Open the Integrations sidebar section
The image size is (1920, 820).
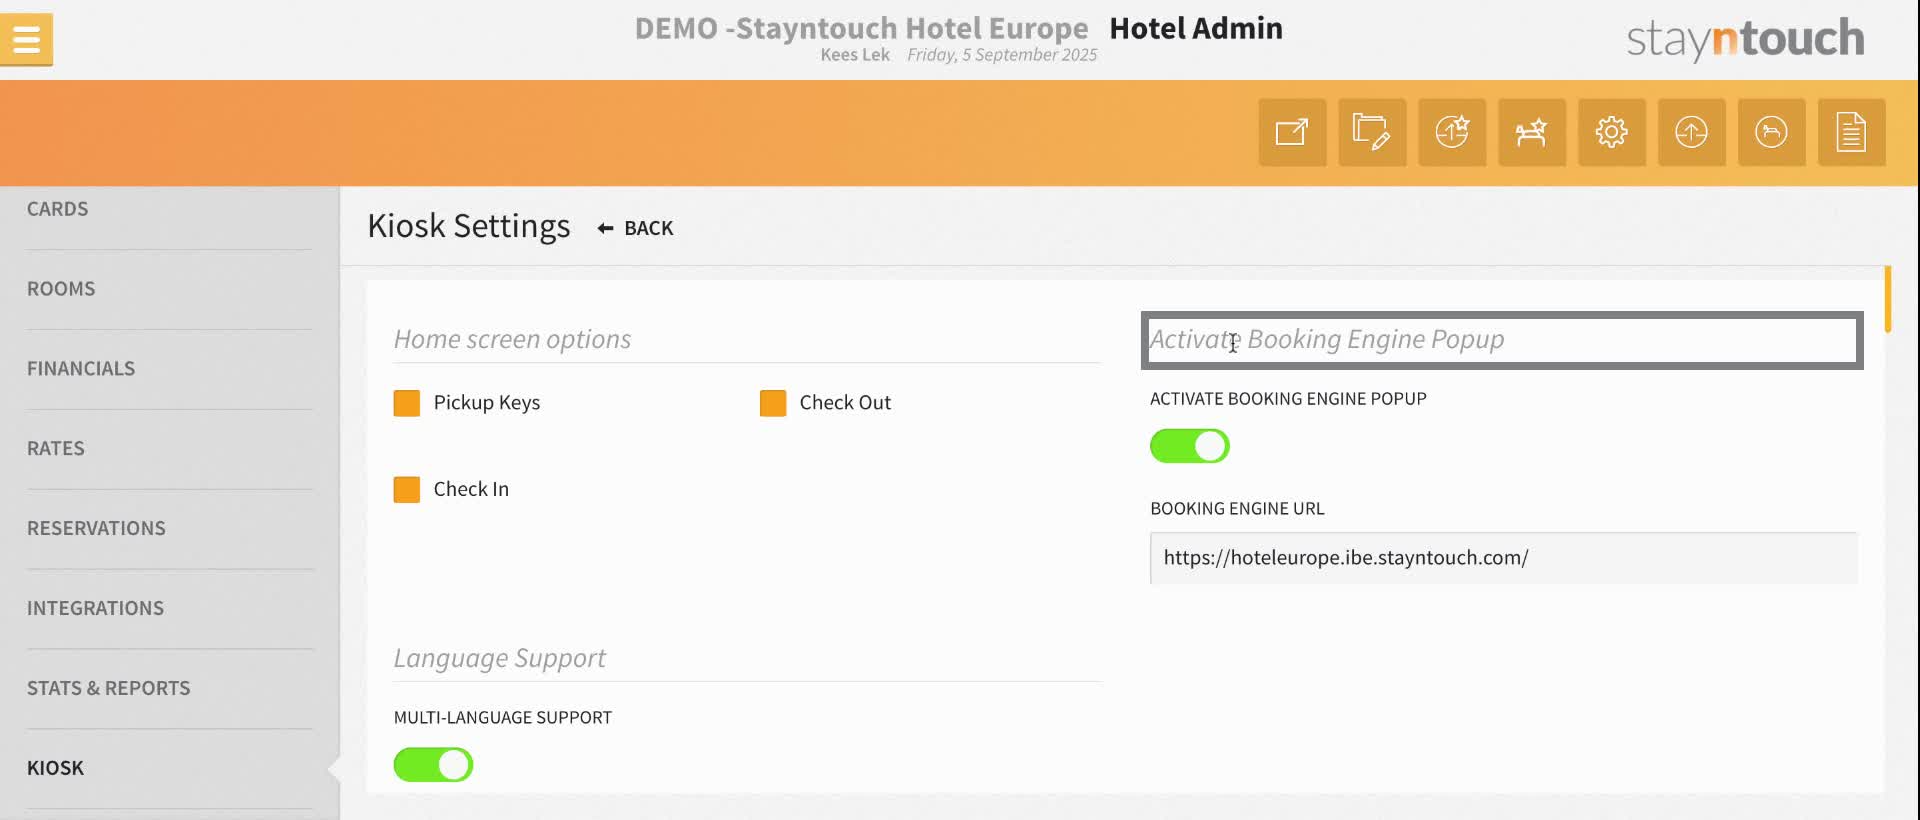95,609
